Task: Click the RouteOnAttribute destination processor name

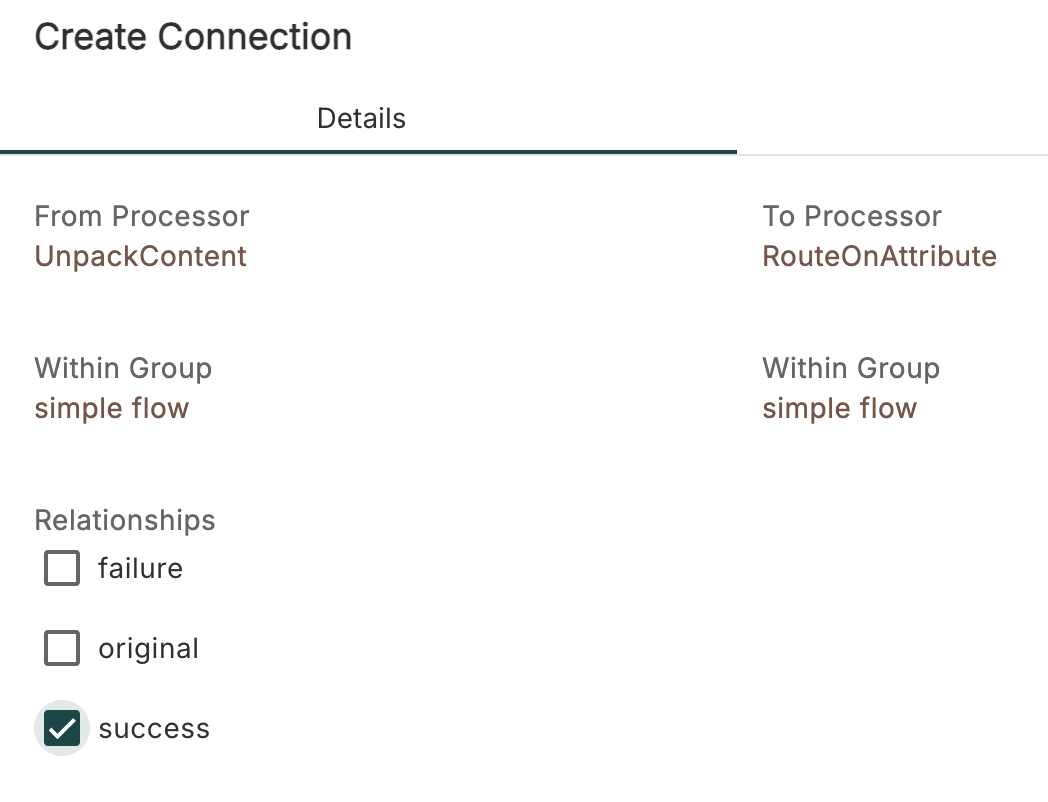Action: pyautogui.click(x=879, y=257)
